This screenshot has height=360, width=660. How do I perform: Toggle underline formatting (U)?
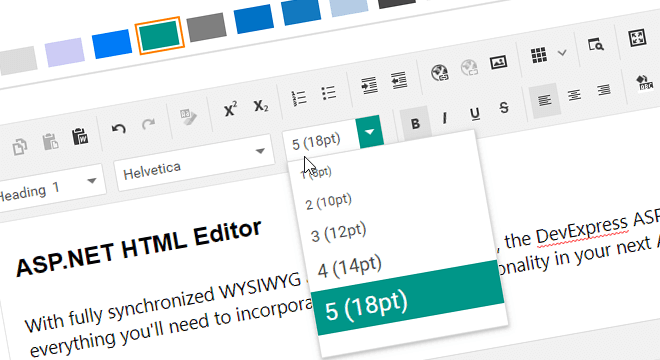coord(475,113)
